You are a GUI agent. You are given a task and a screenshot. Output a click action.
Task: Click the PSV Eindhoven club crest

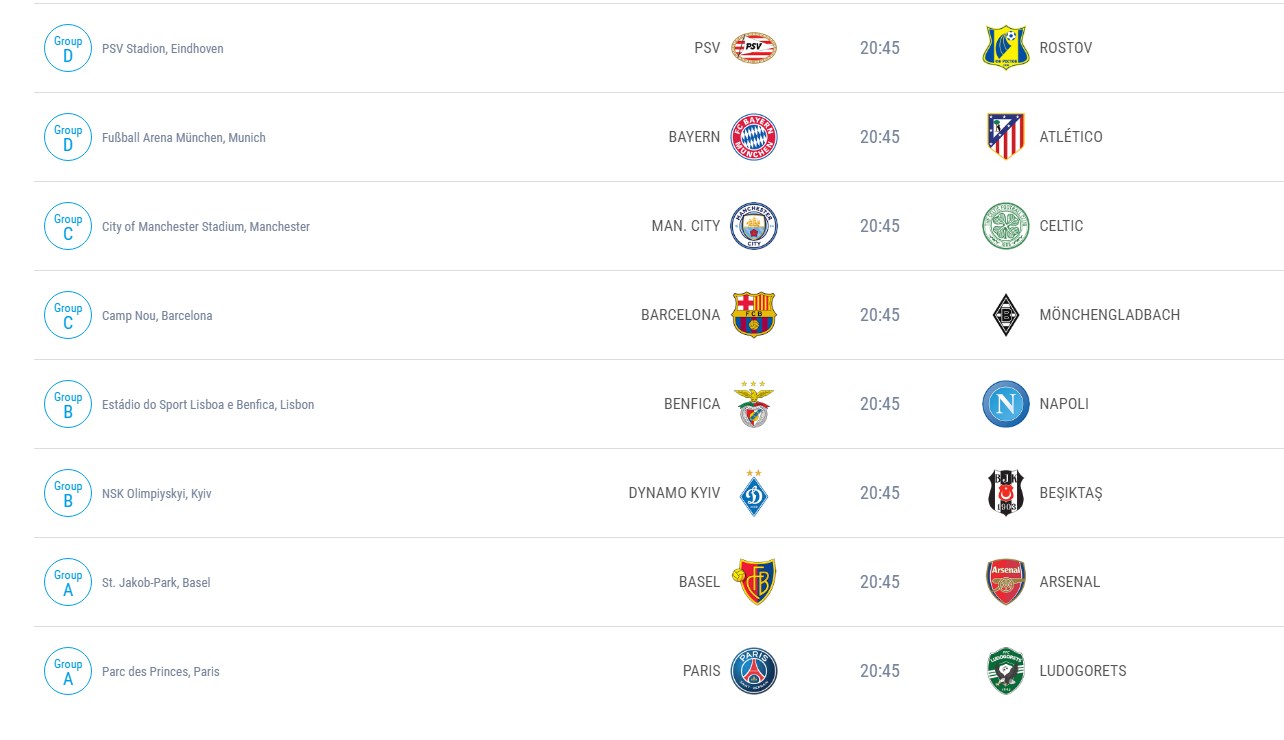[x=754, y=47]
